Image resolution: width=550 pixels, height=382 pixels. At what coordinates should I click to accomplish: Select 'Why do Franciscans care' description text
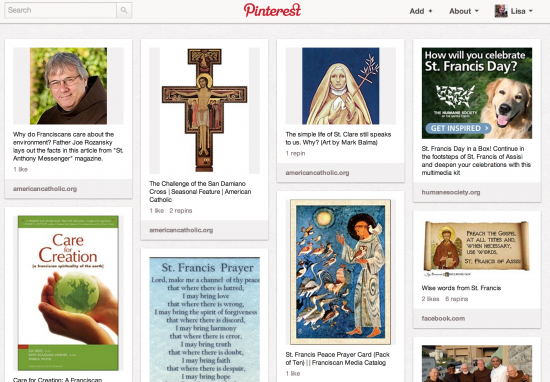[68, 146]
